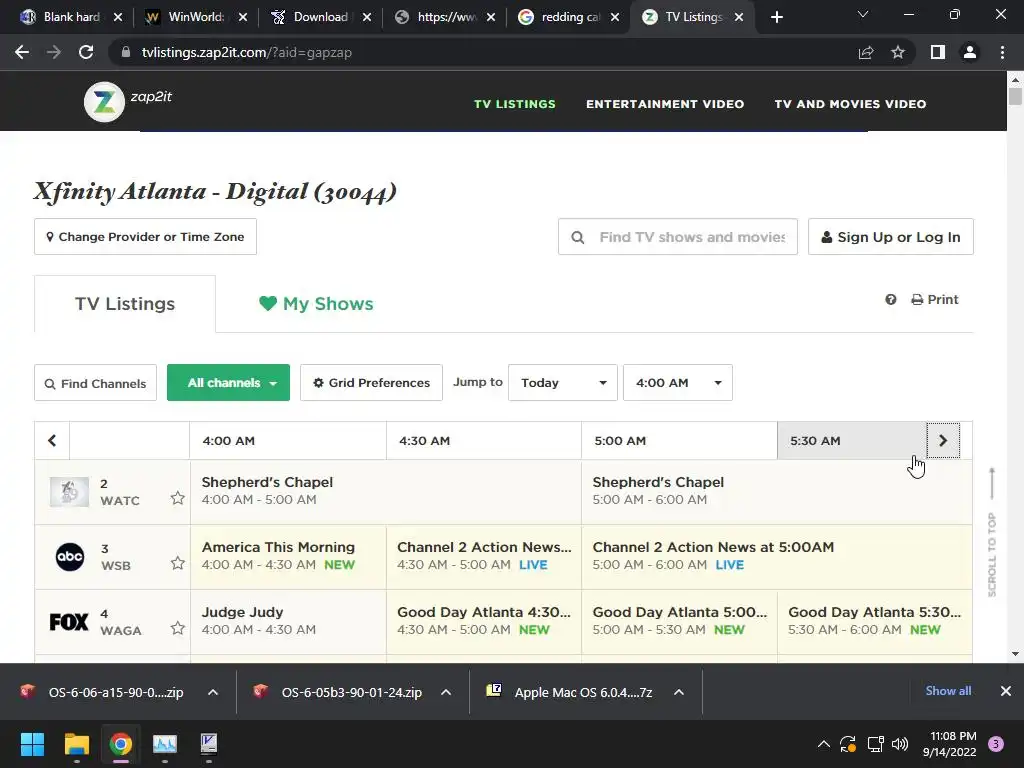Open Chrome side panel icon

point(938,52)
